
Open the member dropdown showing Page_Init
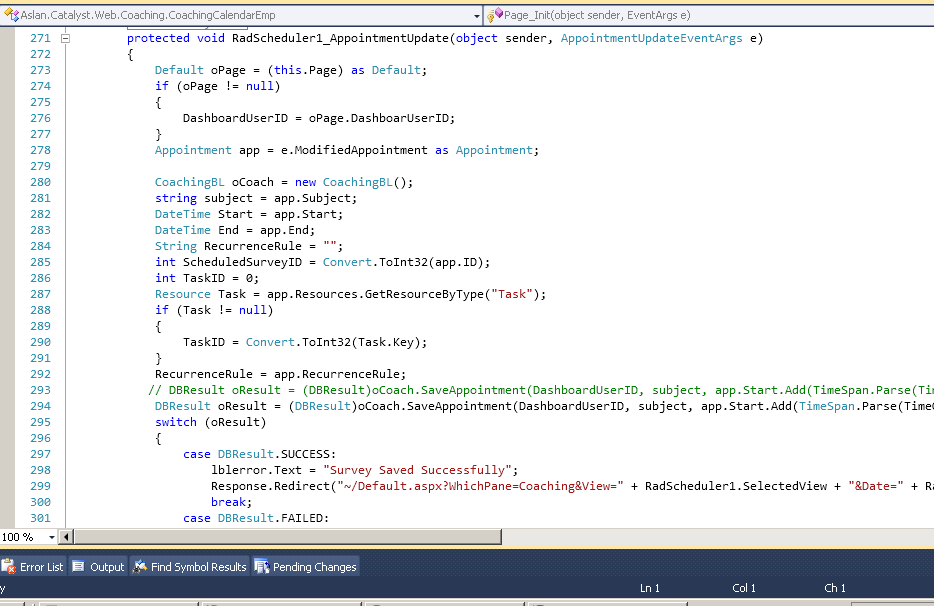[x=709, y=15]
